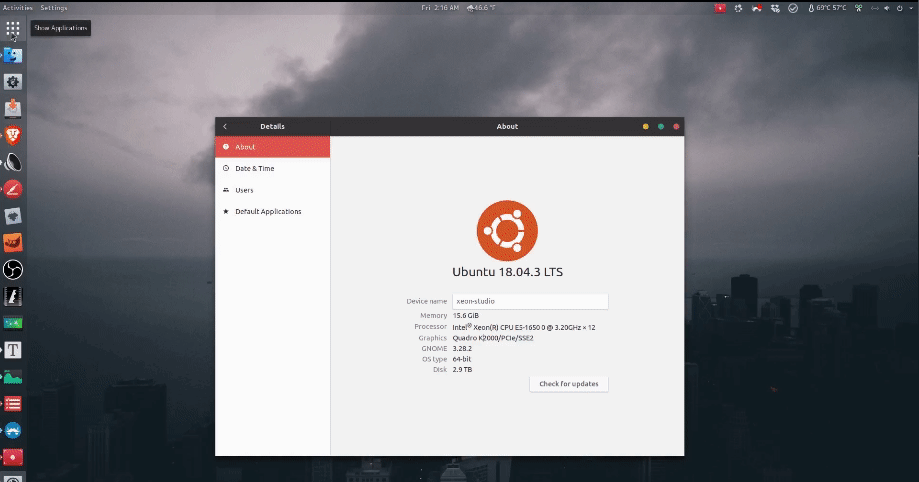Open temperature sensor indicator 69°C 57°C

pyautogui.click(x=827, y=8)
